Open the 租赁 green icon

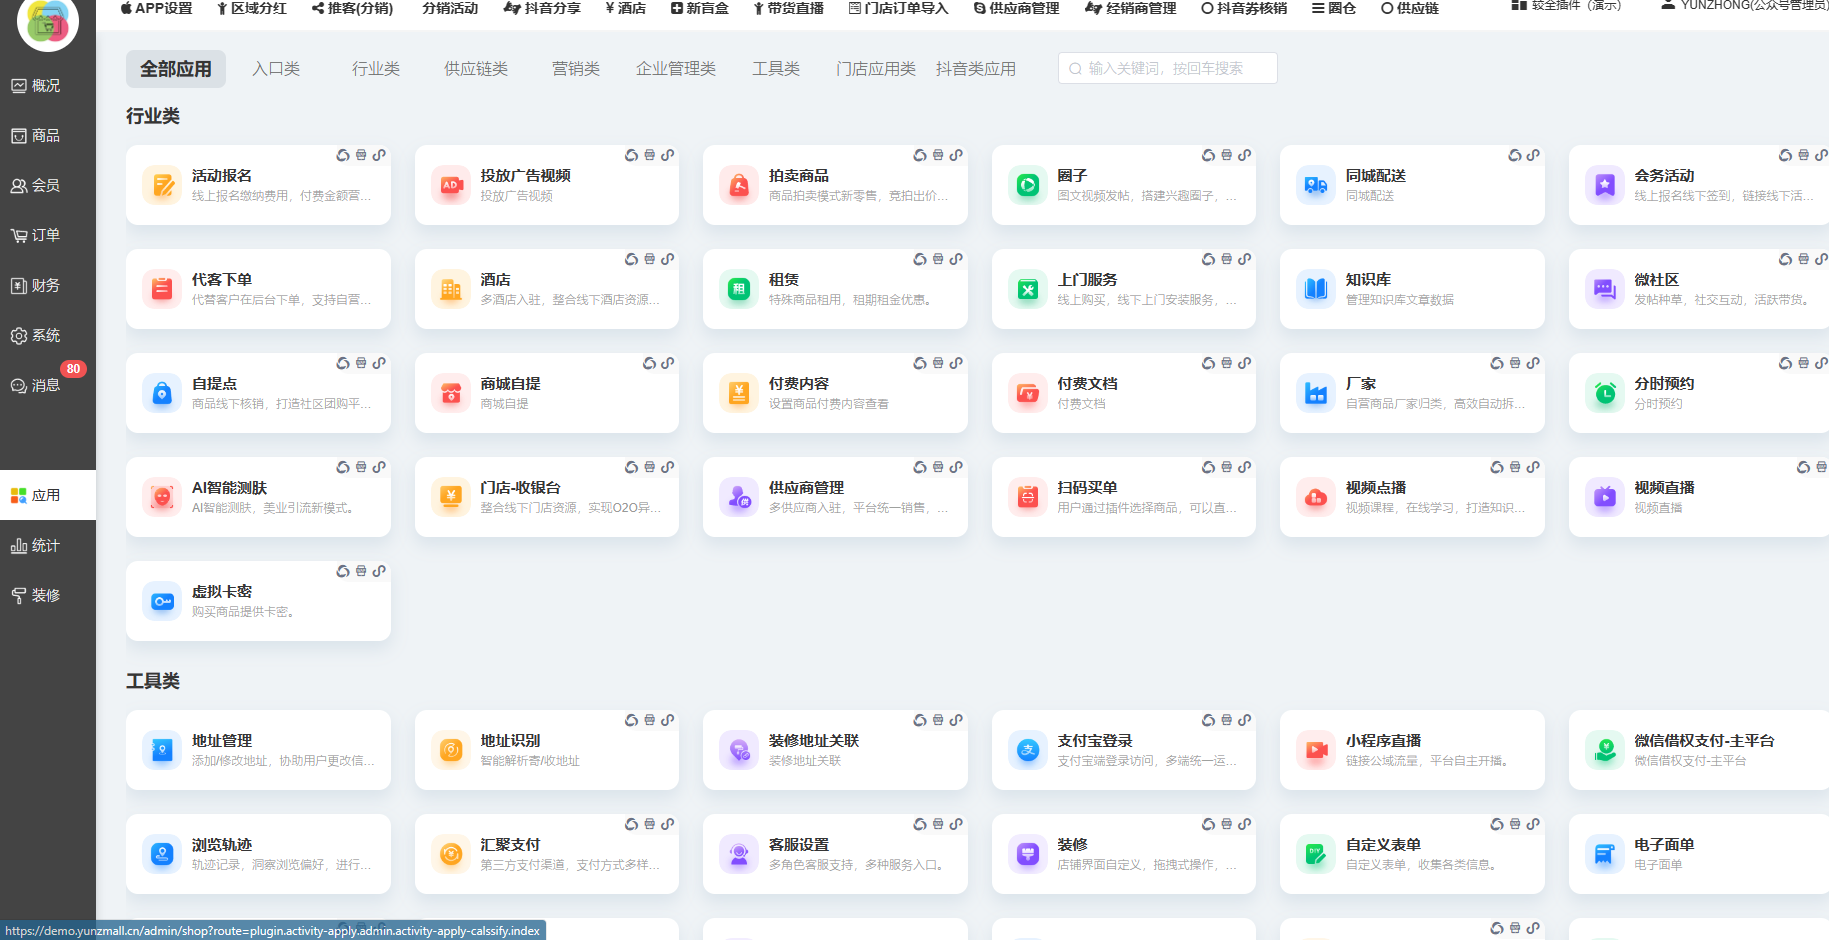[x=739, y=289]
